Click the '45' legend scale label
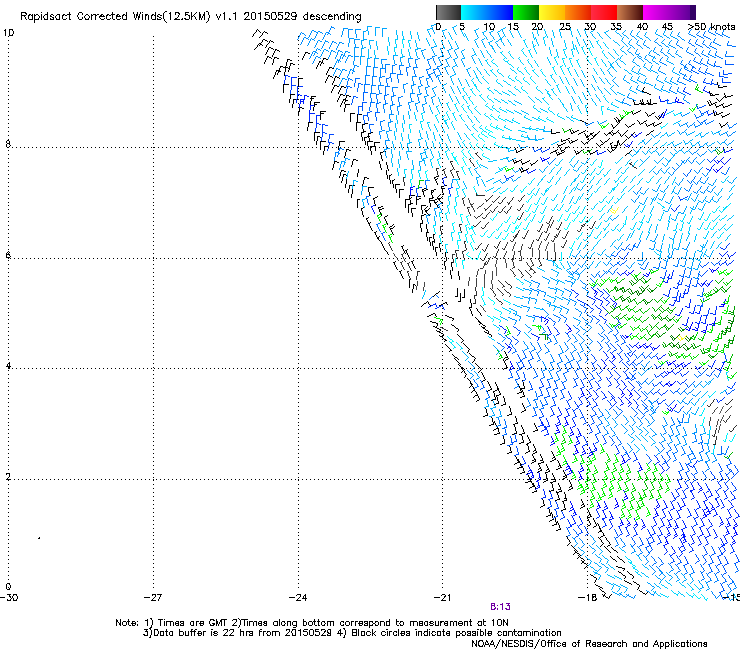Image resolution: width=740 pixels, height=650 pixels. click(x=667, y=27)
